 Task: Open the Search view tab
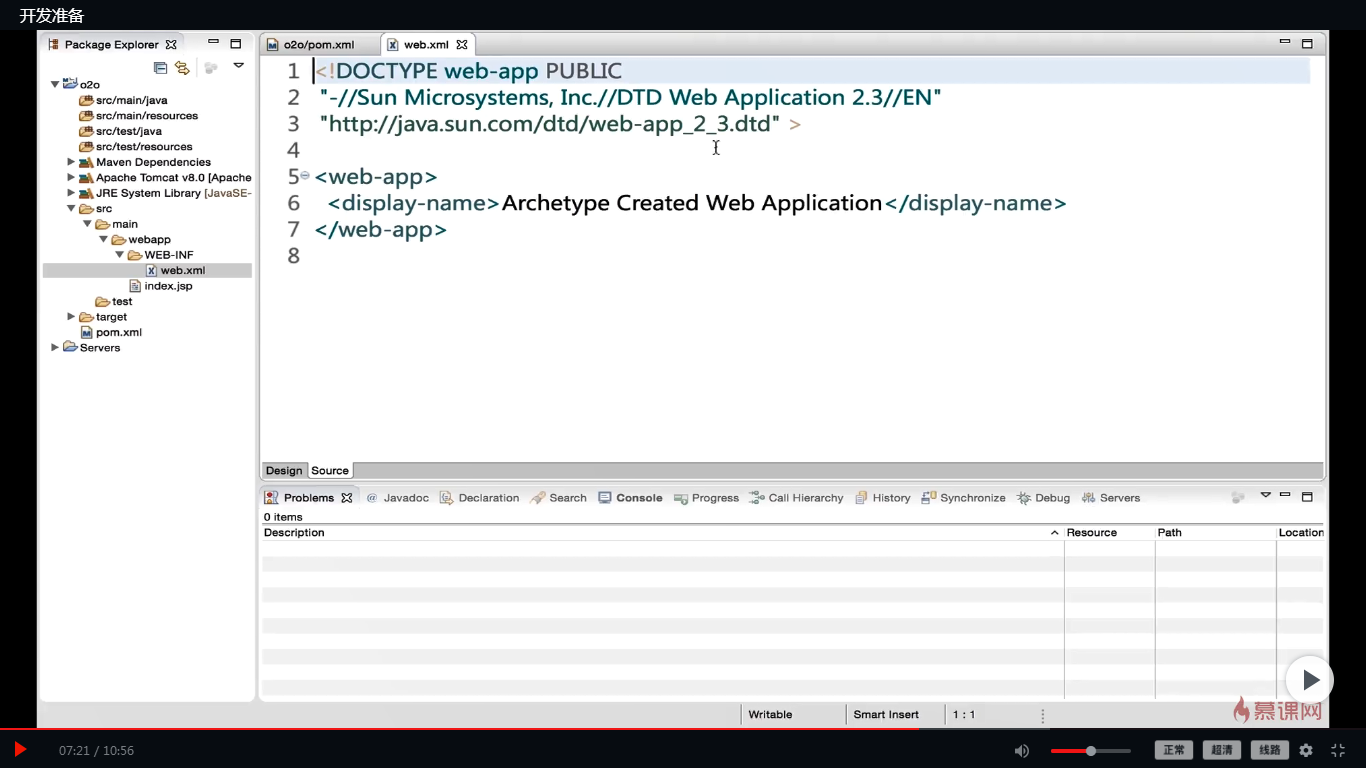(x=559, y=498)
